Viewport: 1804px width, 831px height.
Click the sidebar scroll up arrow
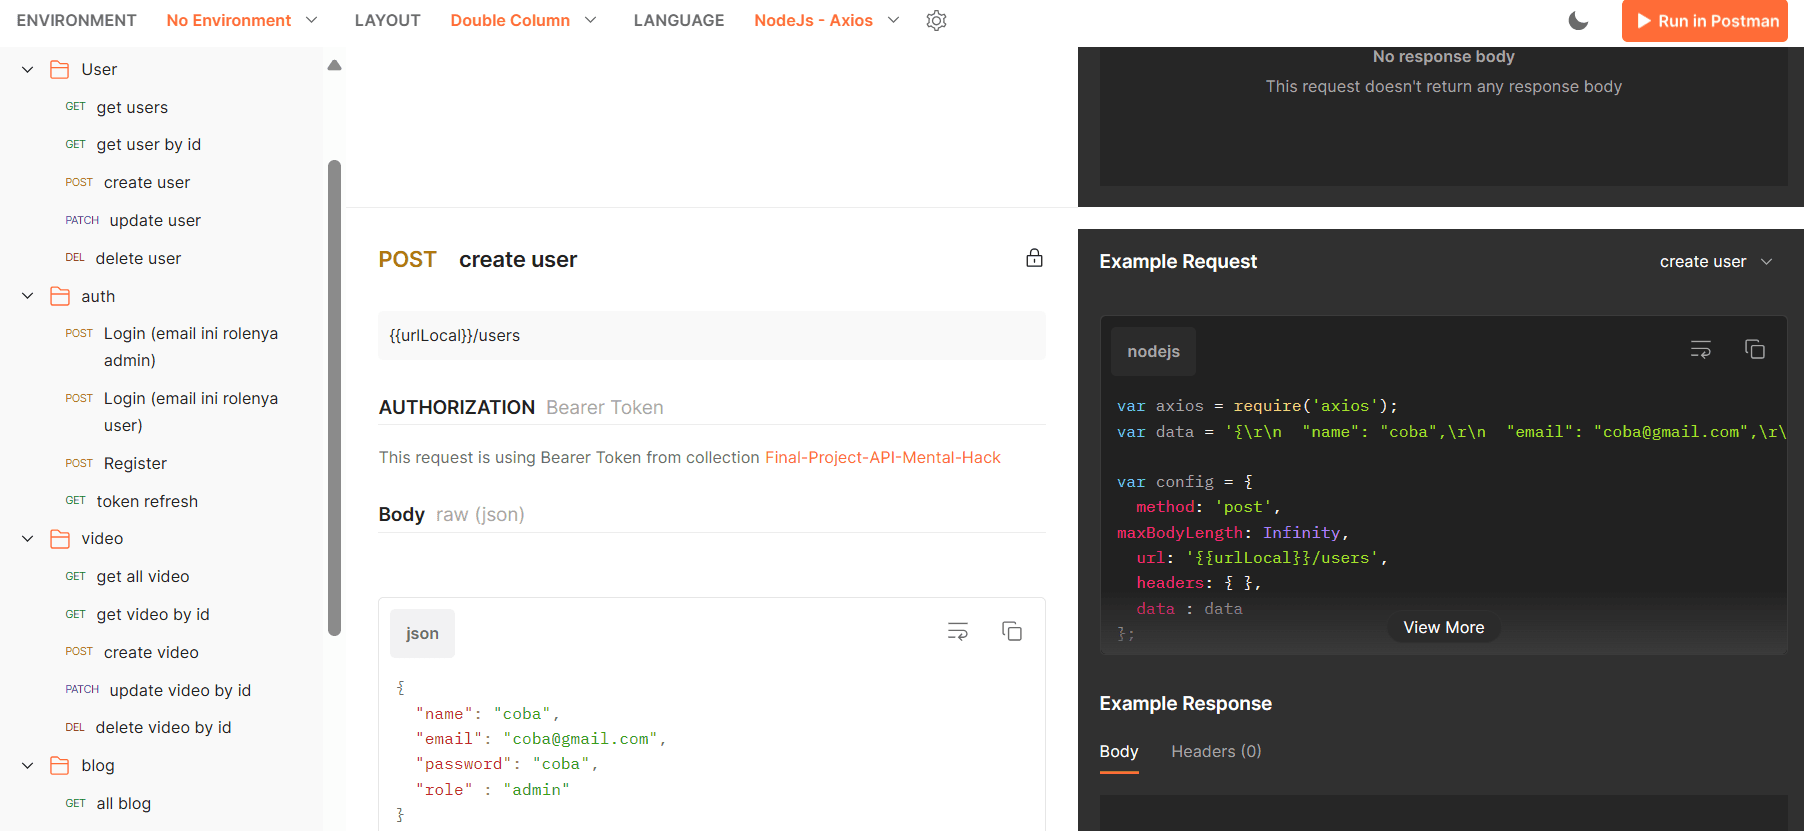(x=335, y=65)
